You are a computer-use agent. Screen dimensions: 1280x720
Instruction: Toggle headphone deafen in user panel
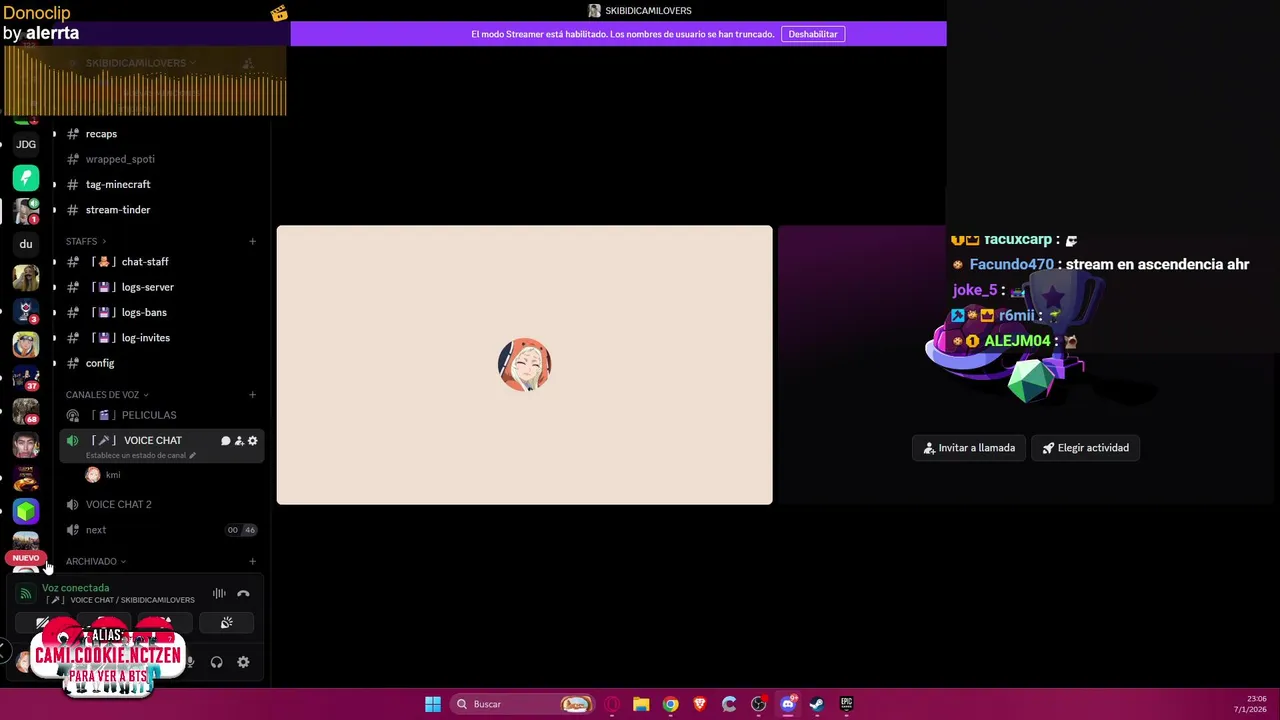click(x=217, y=662)
